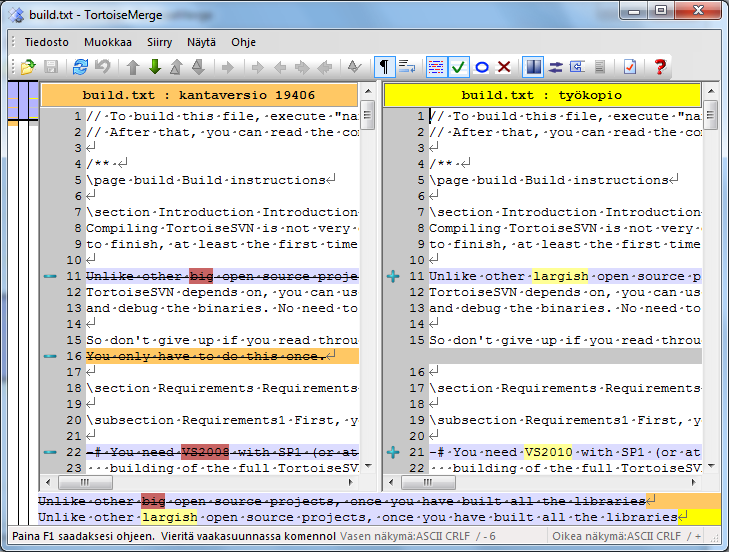
Task: Toggle show whitespace pilcrow button
Action: 384,67
